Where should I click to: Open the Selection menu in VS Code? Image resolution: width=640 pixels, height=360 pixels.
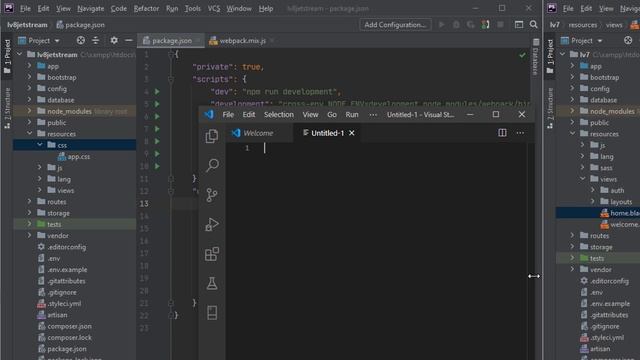(x=279, y=115)
